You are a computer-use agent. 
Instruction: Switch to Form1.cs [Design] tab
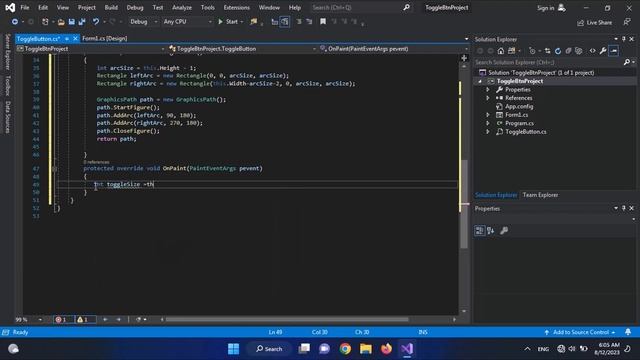coord(104,38)
